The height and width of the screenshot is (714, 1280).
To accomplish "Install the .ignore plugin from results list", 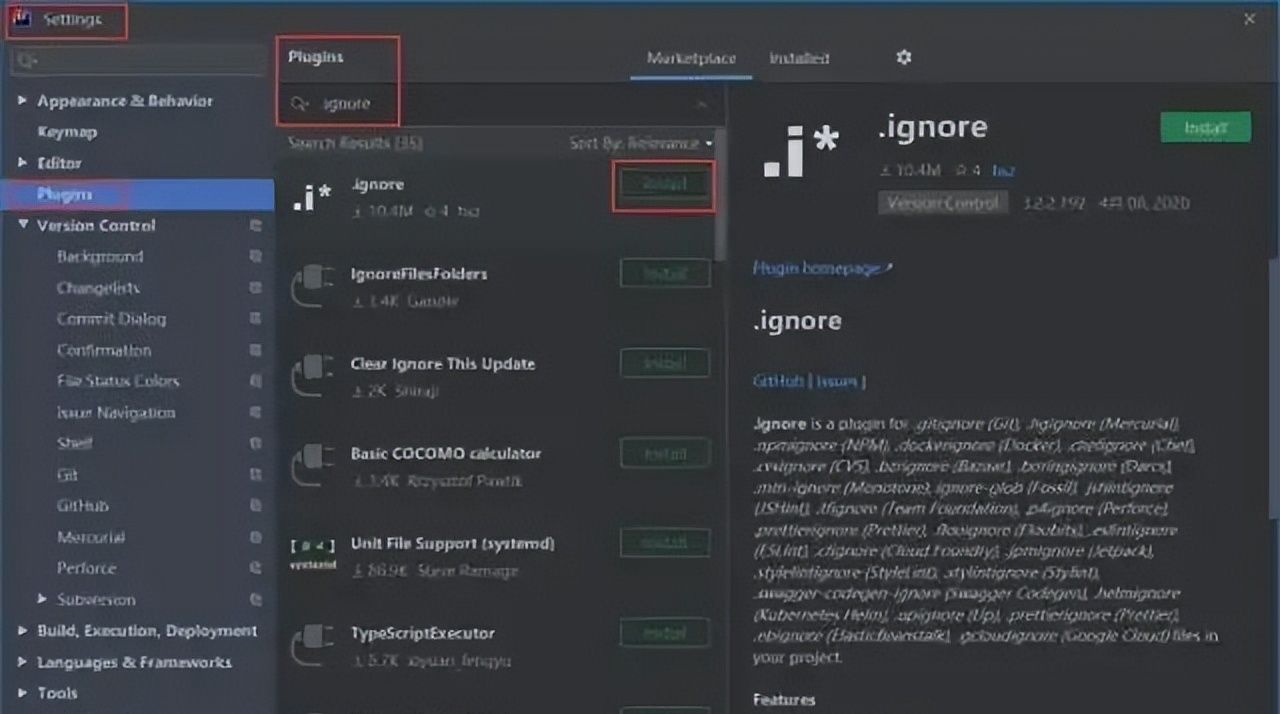I will coord(664,184).
